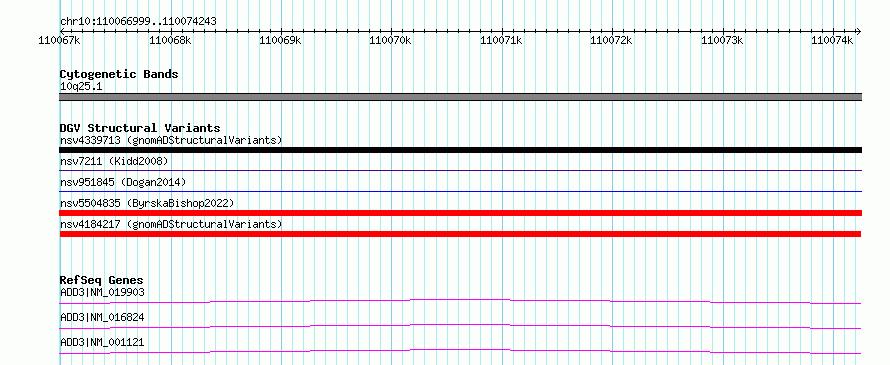Screen dimensions: 890x365
Task: Click the red nsv4184217 variant bar
Action: (460, 234)
